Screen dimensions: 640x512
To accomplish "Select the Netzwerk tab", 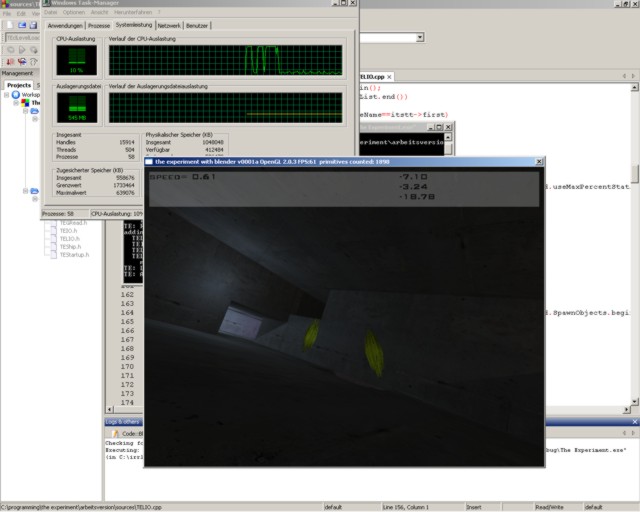I will point(168,25).
